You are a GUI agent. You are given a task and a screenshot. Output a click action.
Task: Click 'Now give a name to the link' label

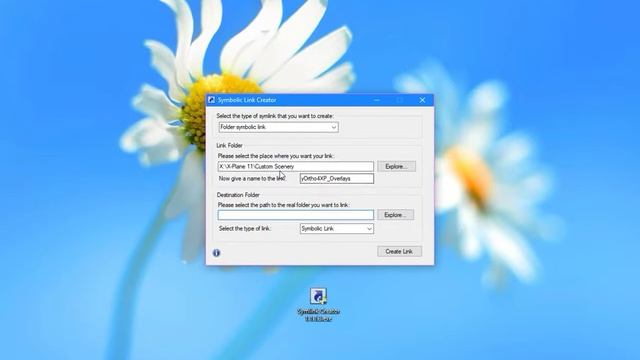[x=252, y=179]
